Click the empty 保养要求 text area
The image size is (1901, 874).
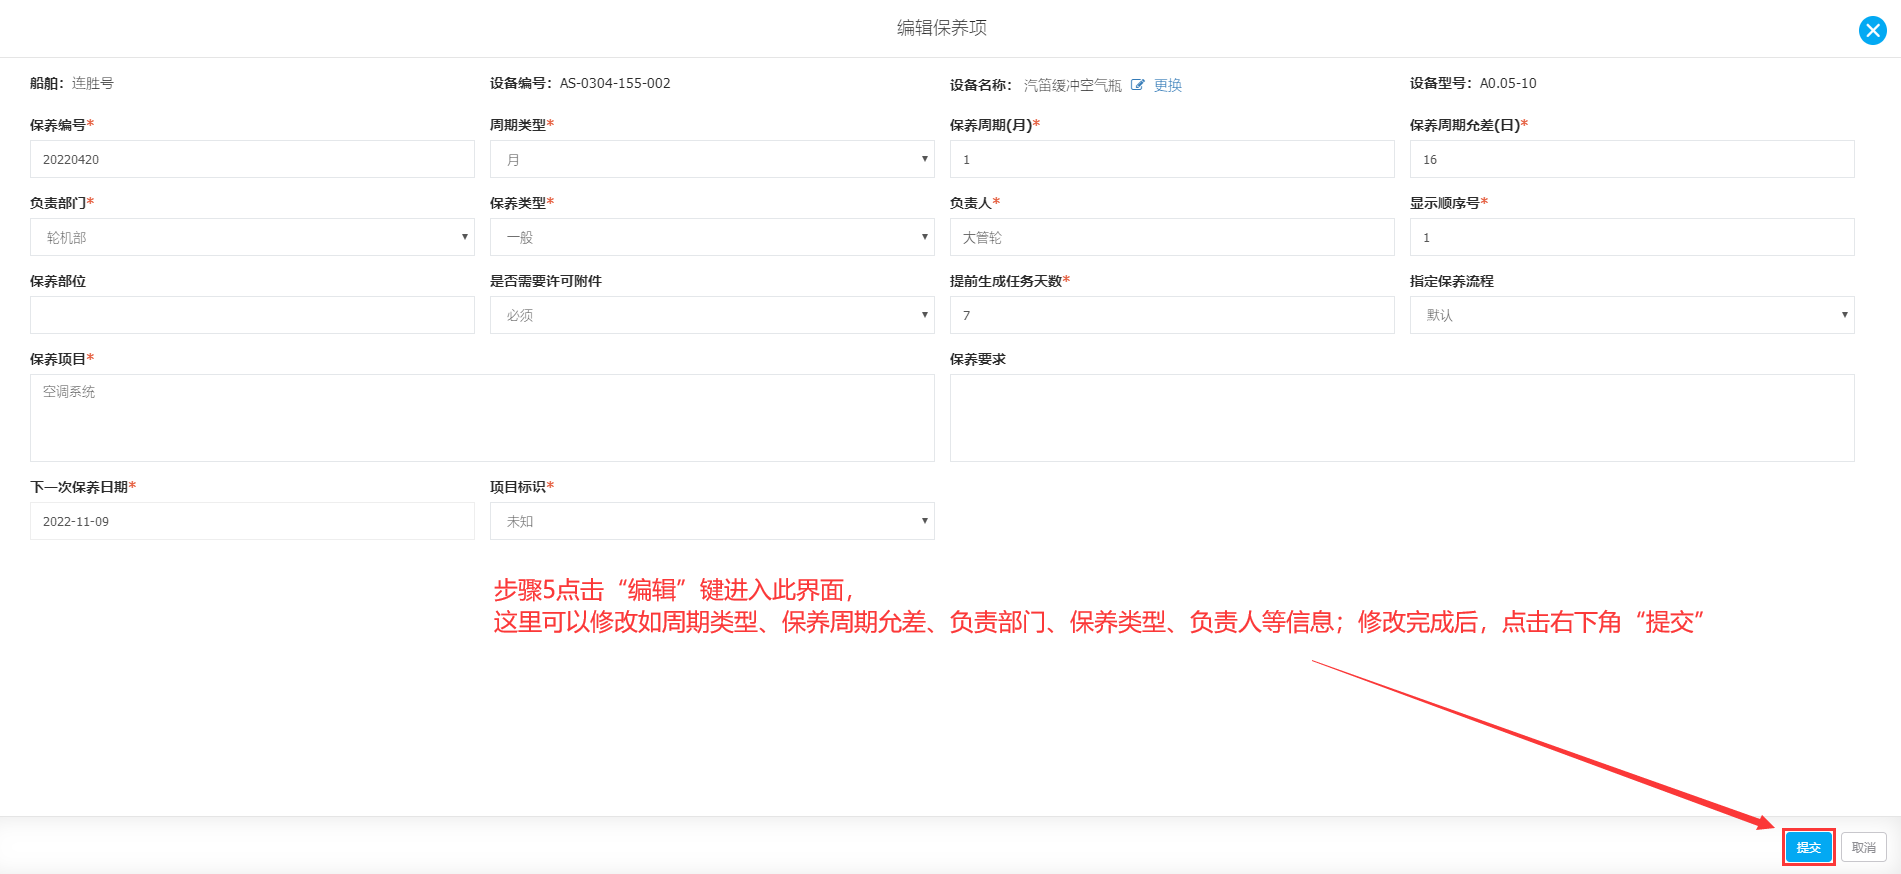click(1402, 418)
